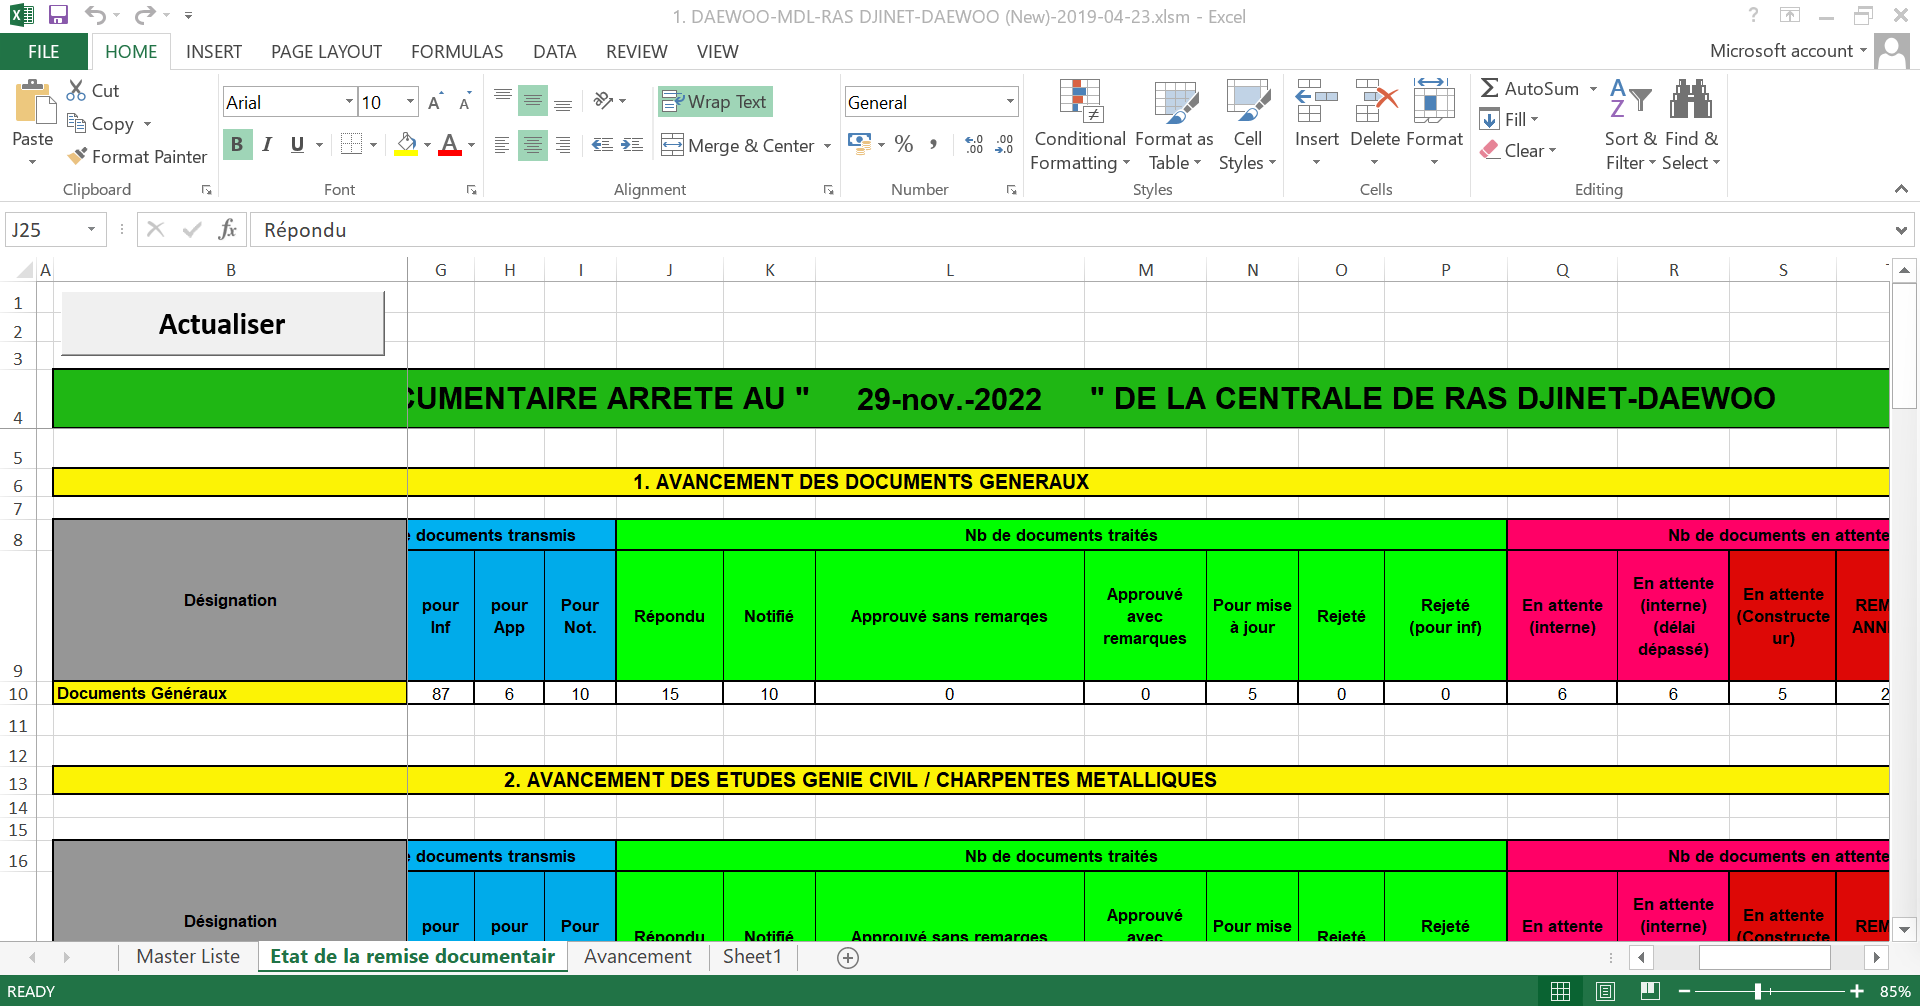Click the Borders icon

[351, 145]
